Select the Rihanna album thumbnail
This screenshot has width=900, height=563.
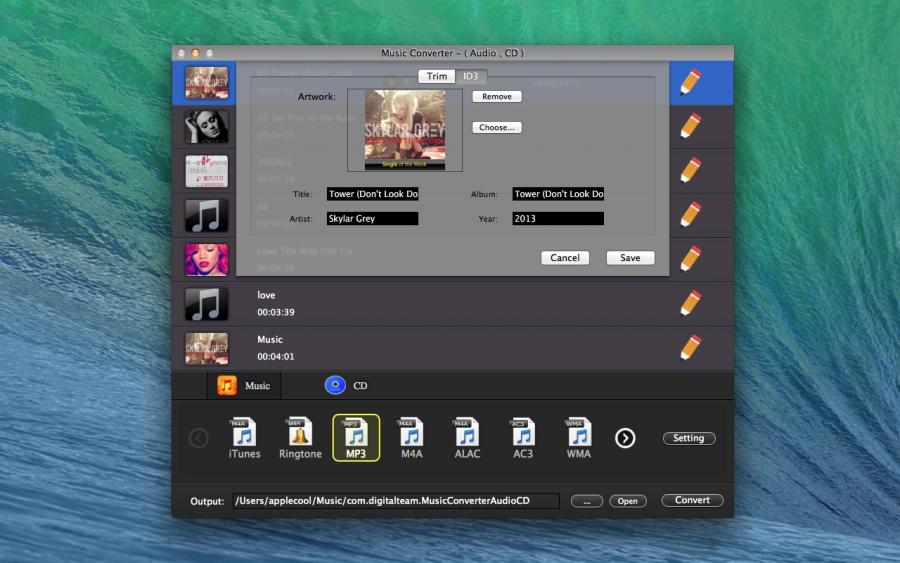point(207,259)
